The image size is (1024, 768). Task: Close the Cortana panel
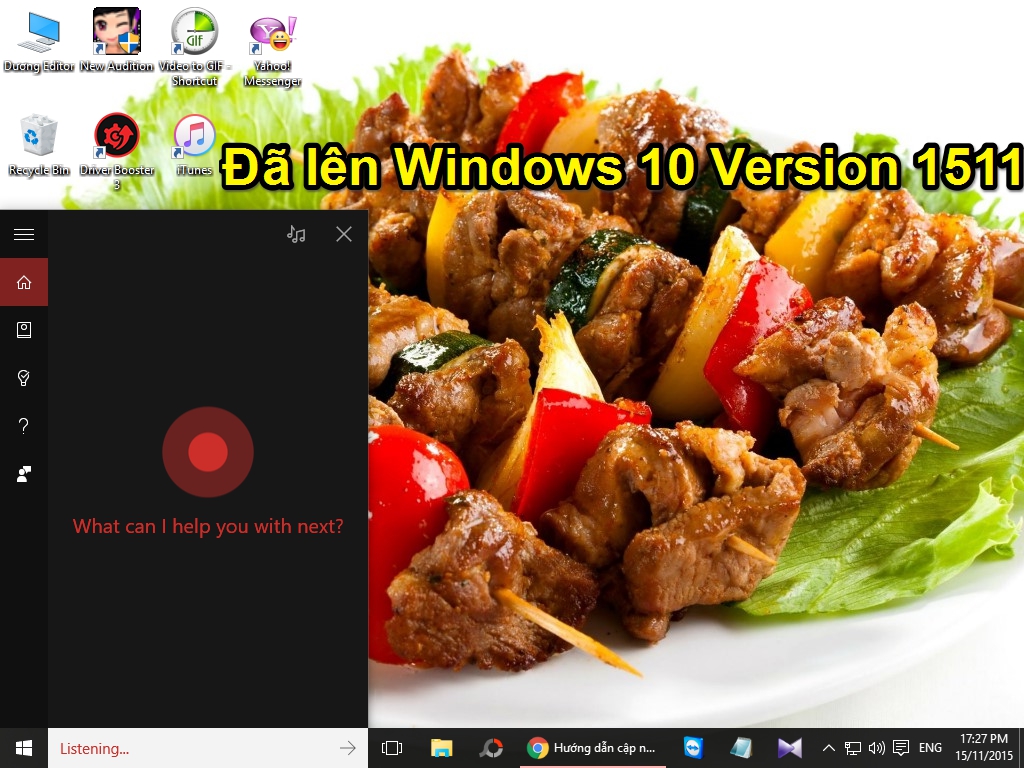344,234
